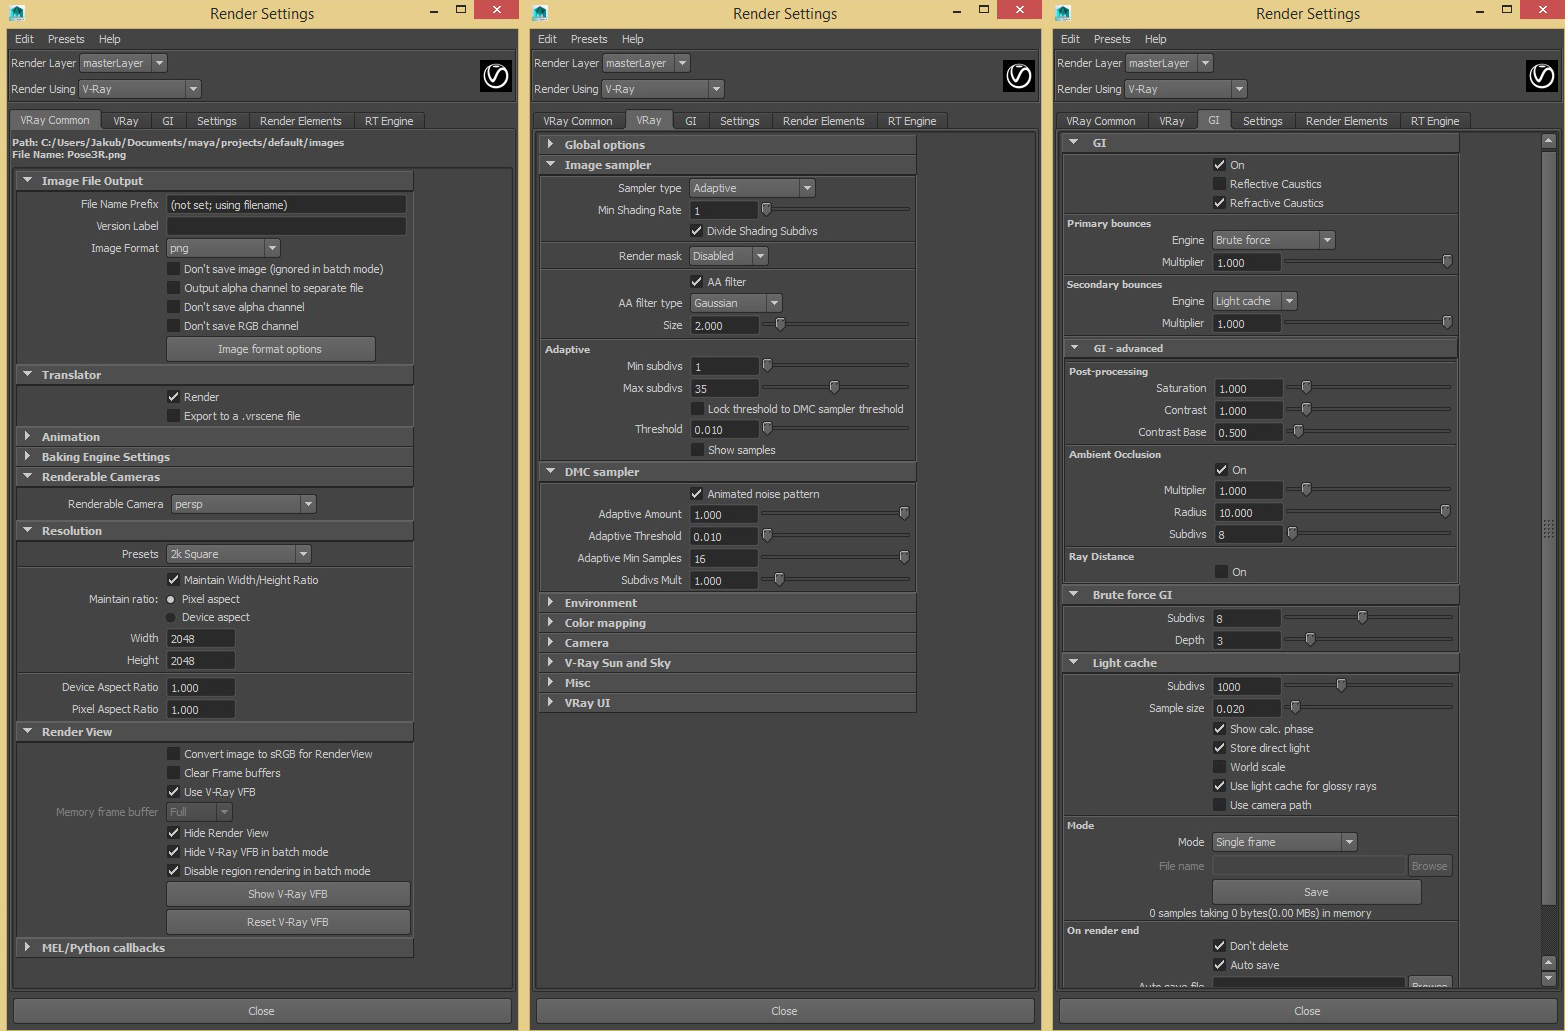Enable Show samples checkbox

(697, 450)
